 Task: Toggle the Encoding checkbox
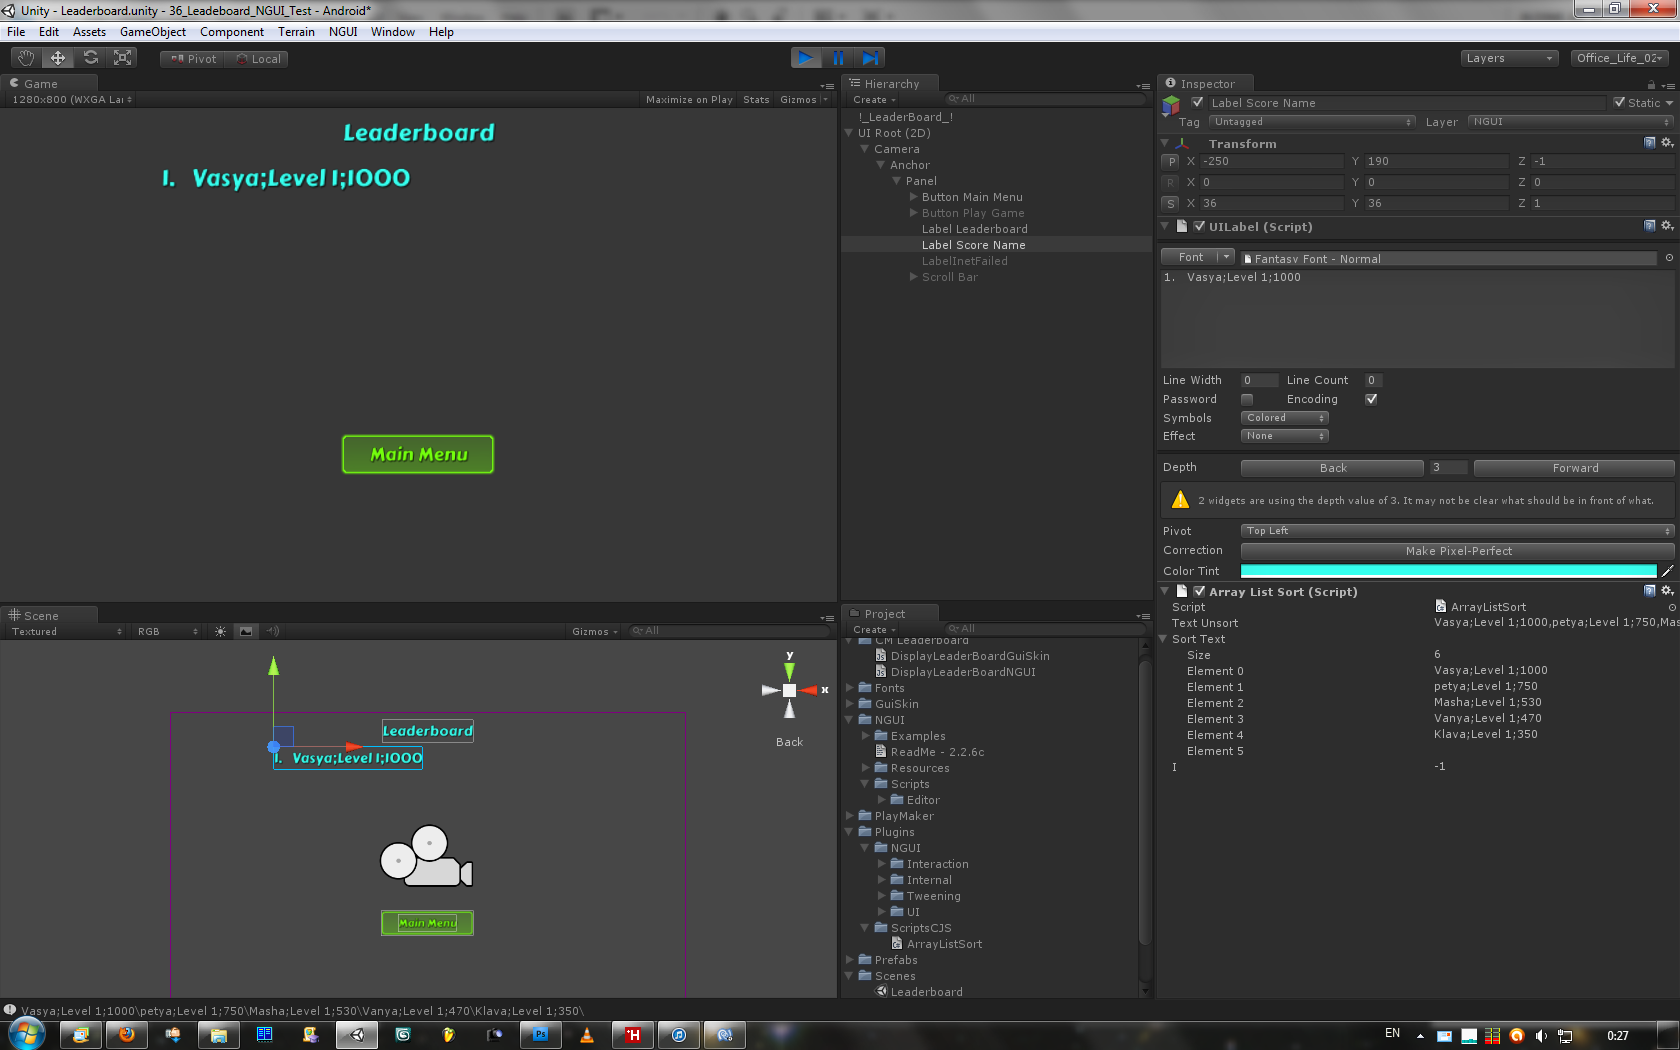pyautogui.click(x=1371, y=399)
